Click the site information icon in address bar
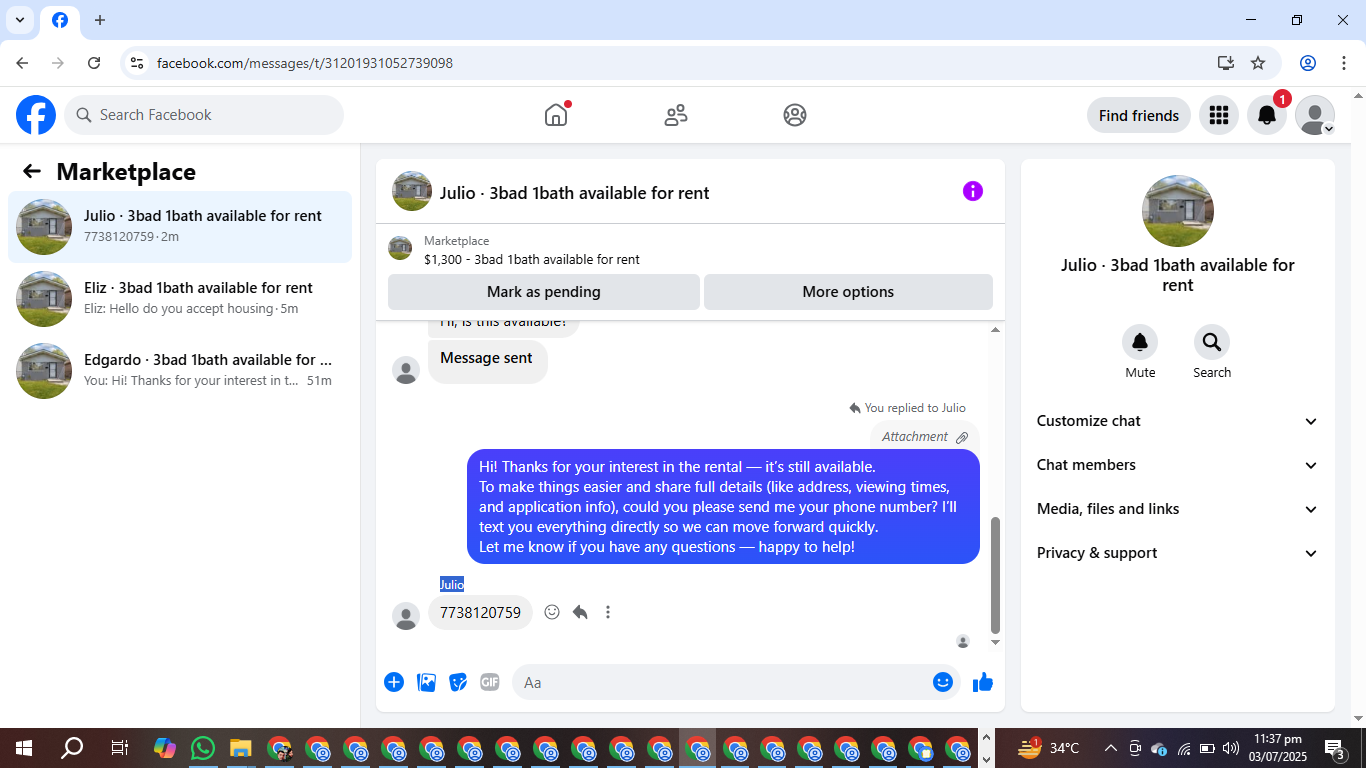 click(137, 63)
